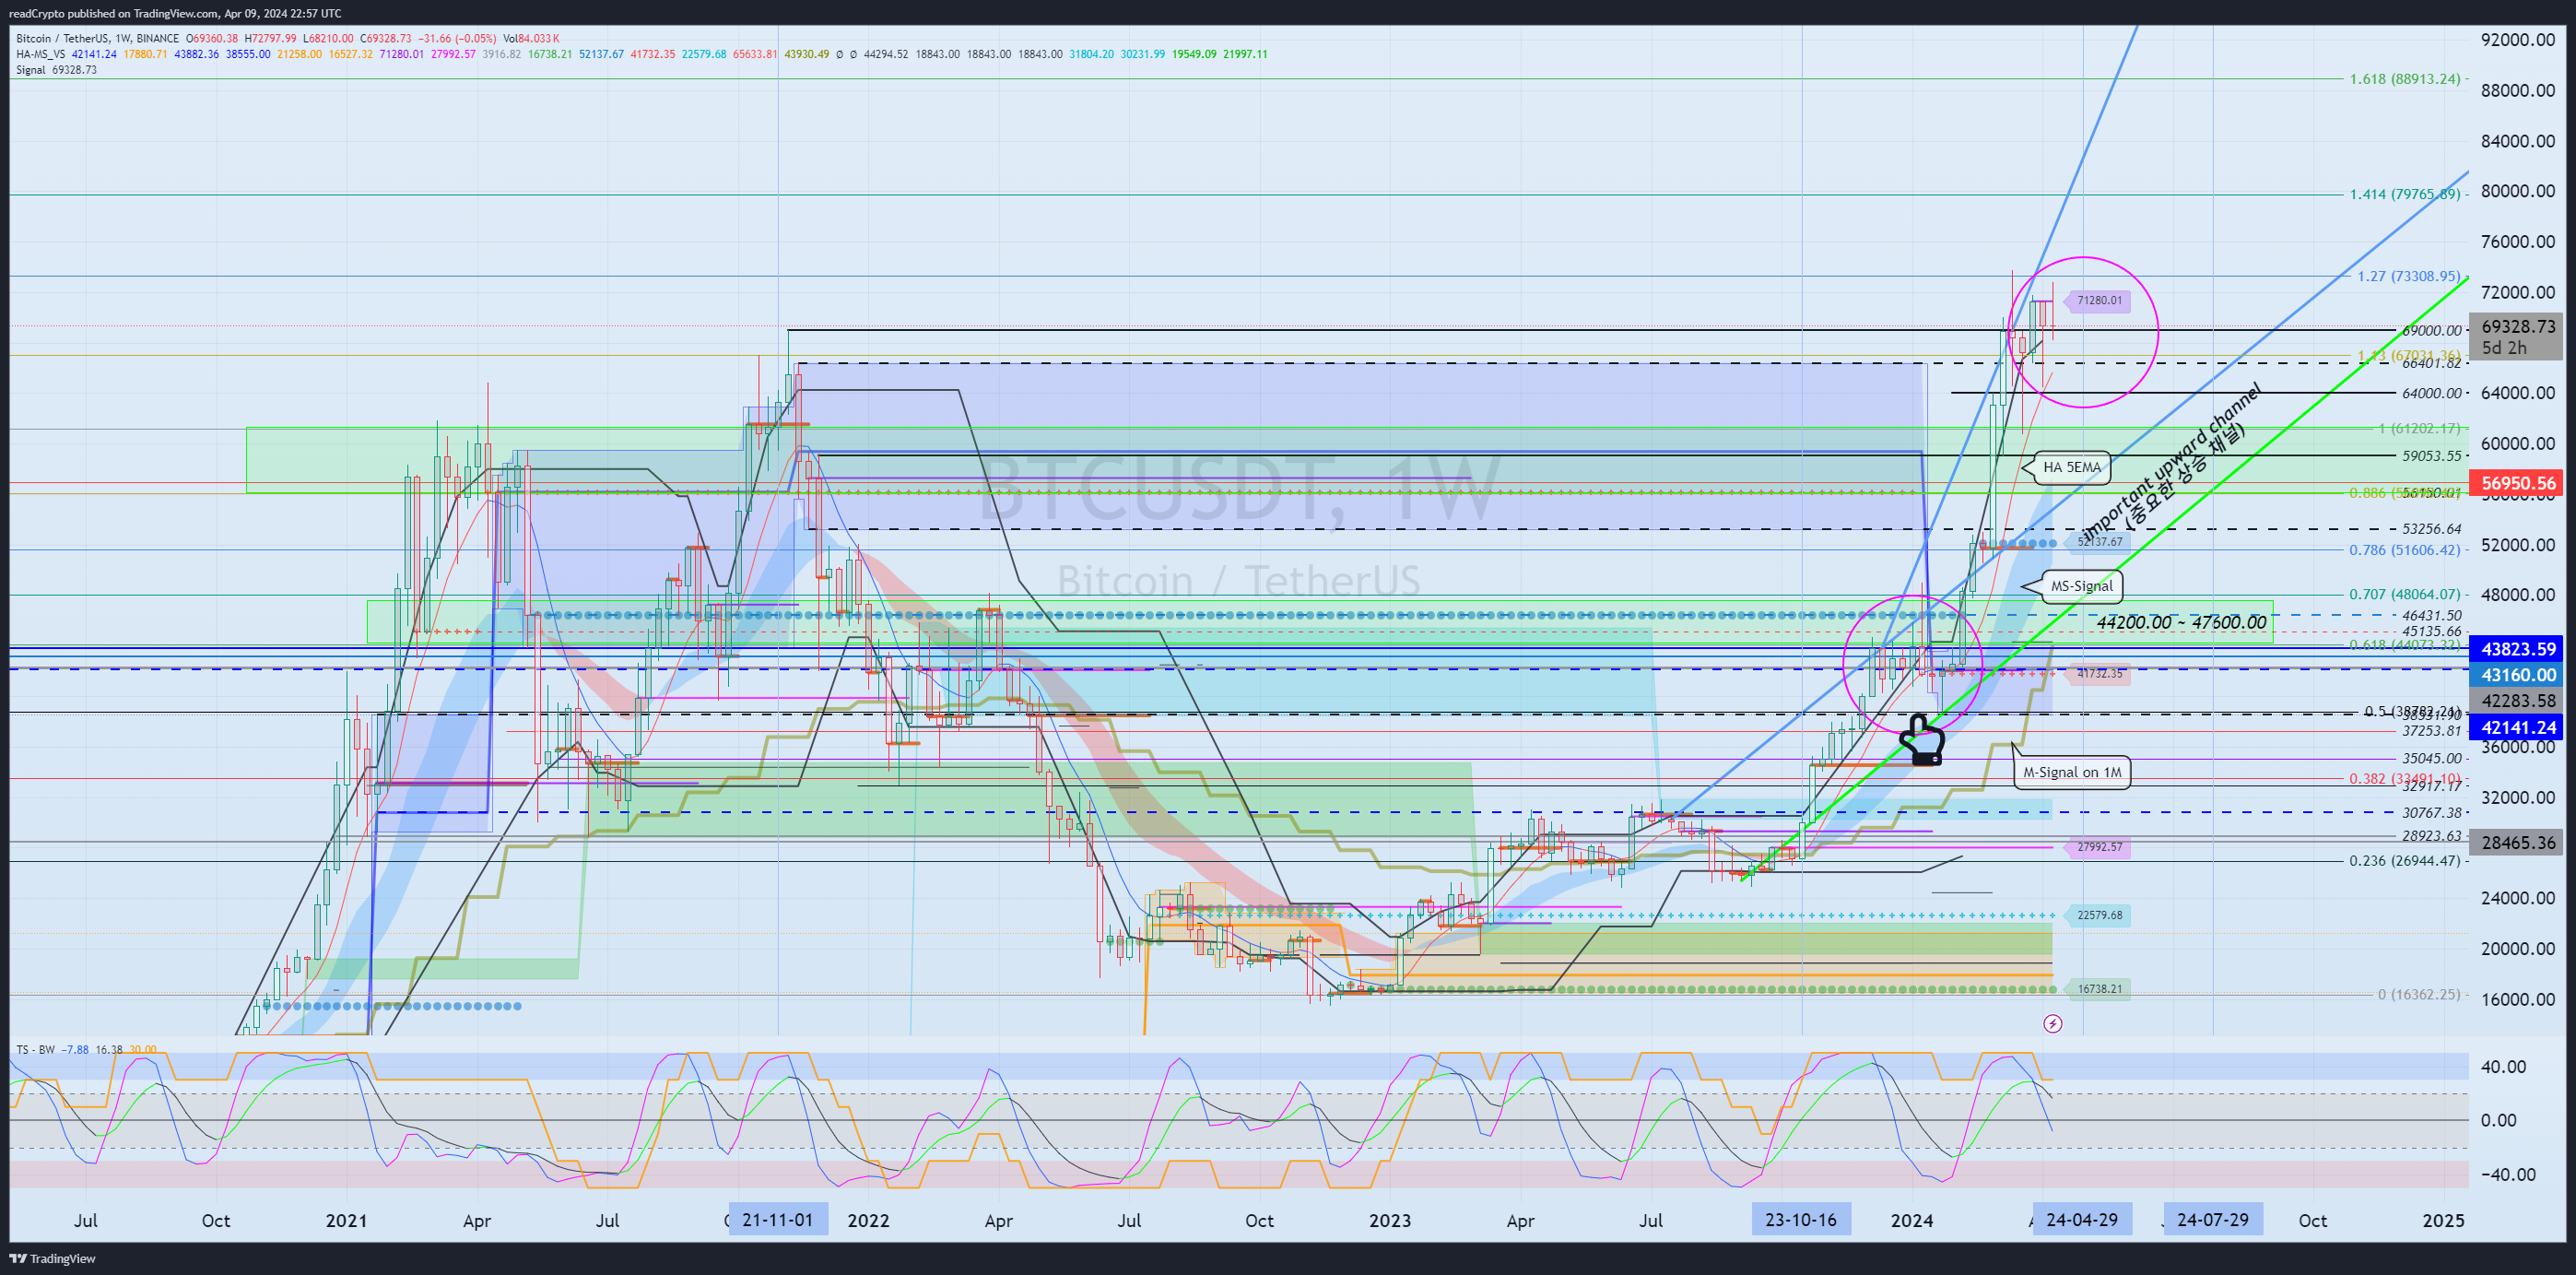
Task: Click the gray 28465.36 price label
Action: pyautogui.click(x=2518, y=843)
